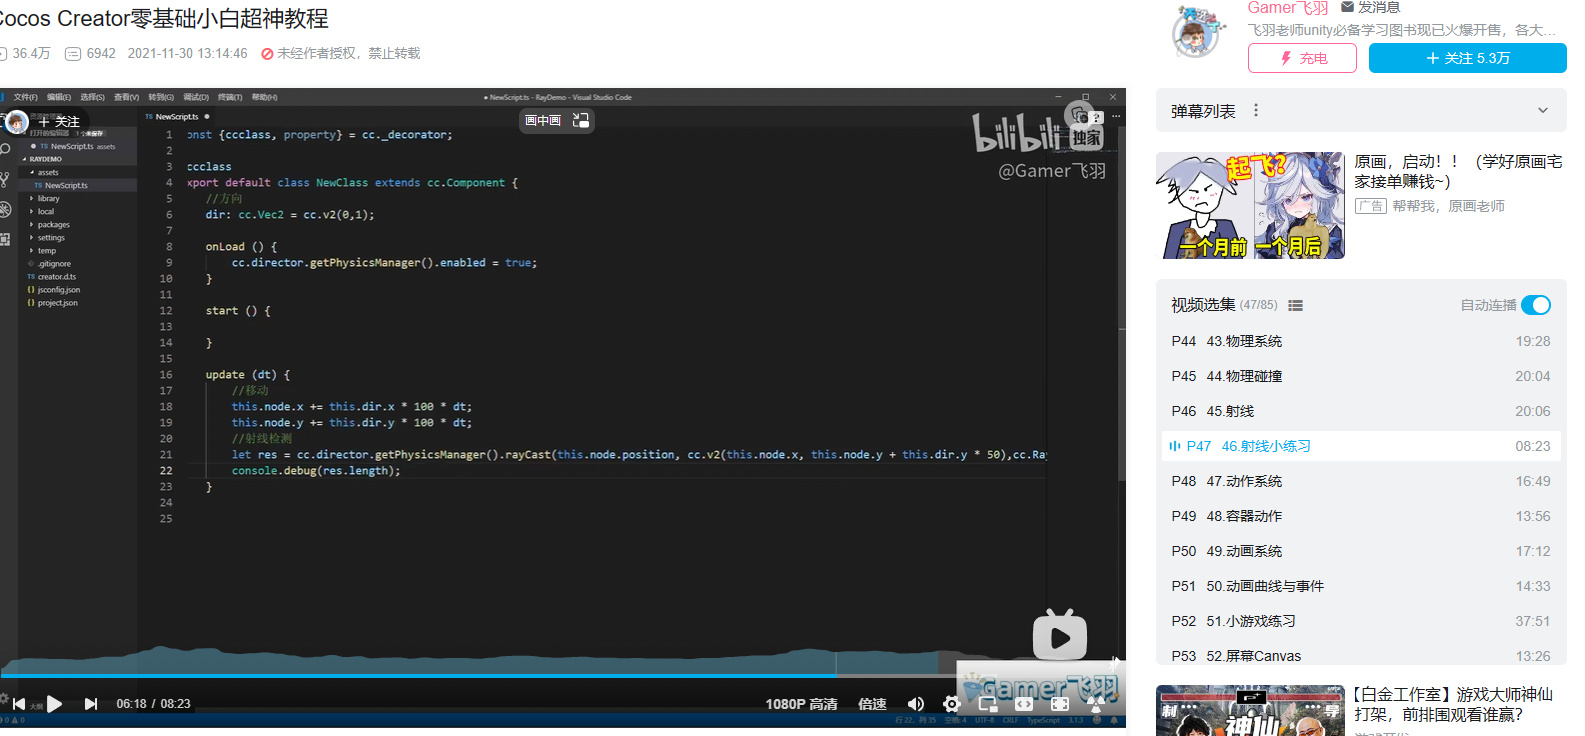Select episode P53 52.屏幕Canvas

click(x=1361, y=654)
